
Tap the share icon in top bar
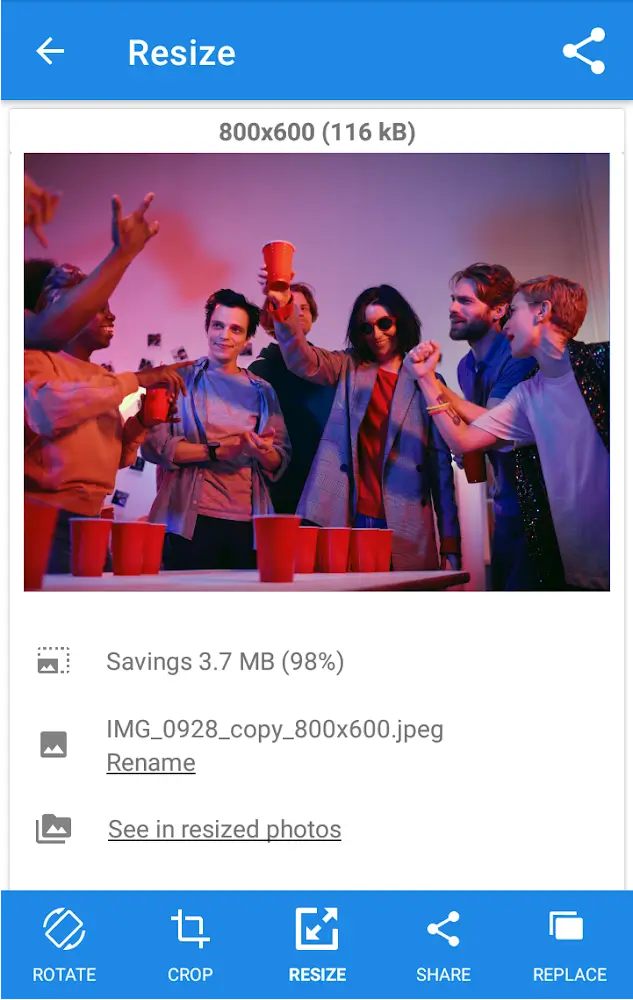click(583, 51)
